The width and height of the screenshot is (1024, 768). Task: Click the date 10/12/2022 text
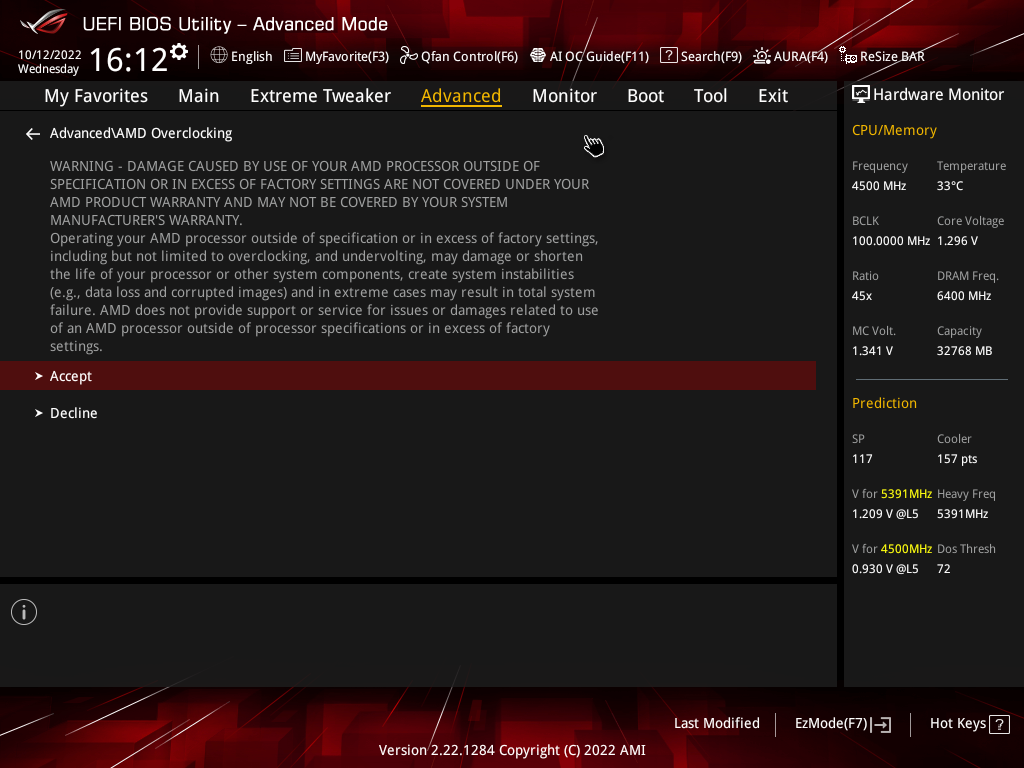[x=50, y=55]
